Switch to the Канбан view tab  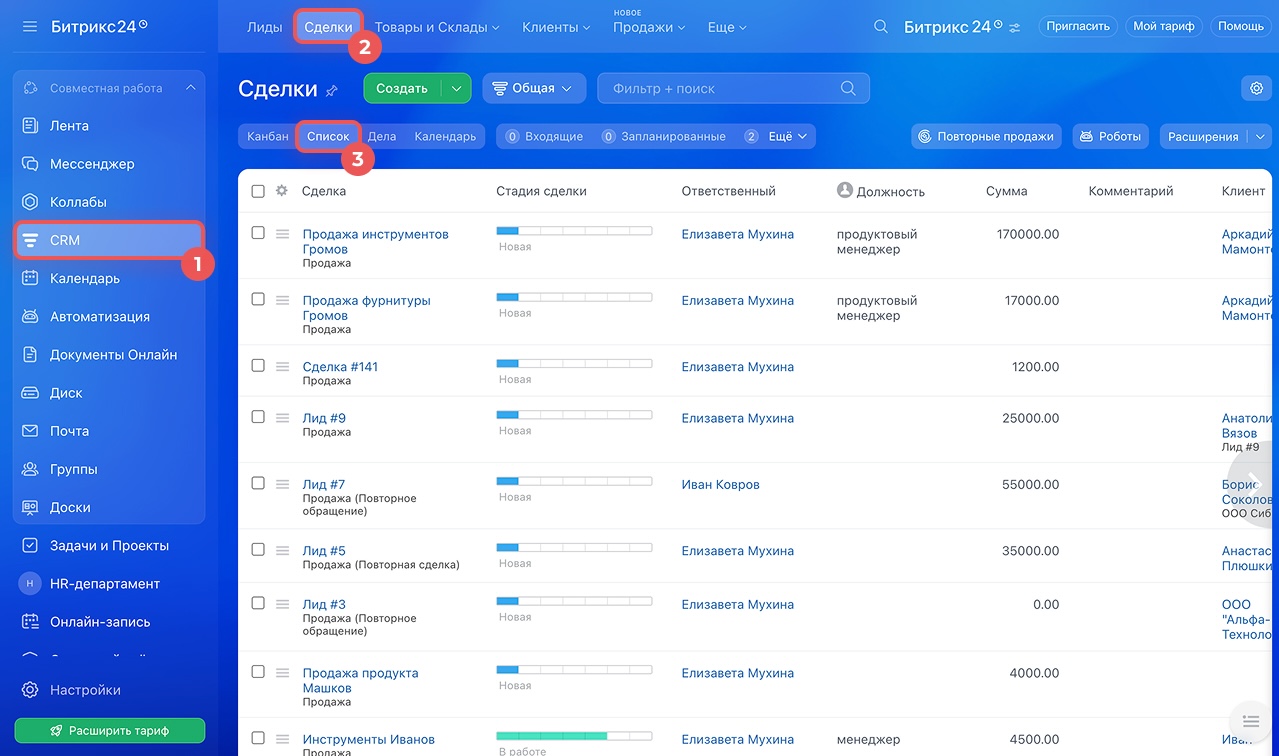tap(268, 137)
